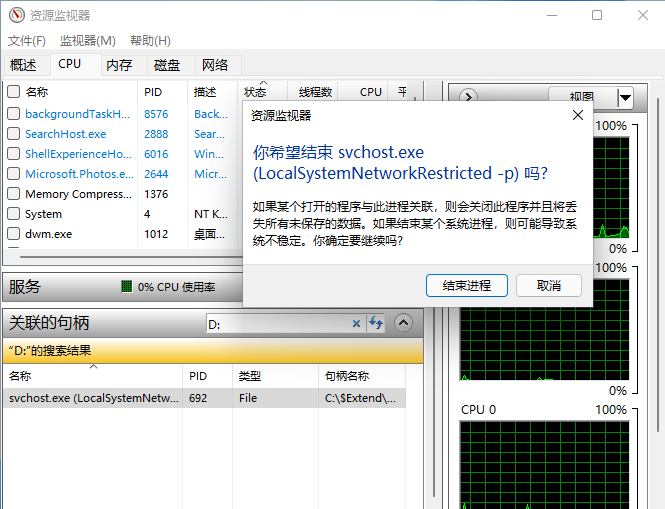665x509 pixels.
Task: Click the 结束进程 button
Action: tap(466, 285)
